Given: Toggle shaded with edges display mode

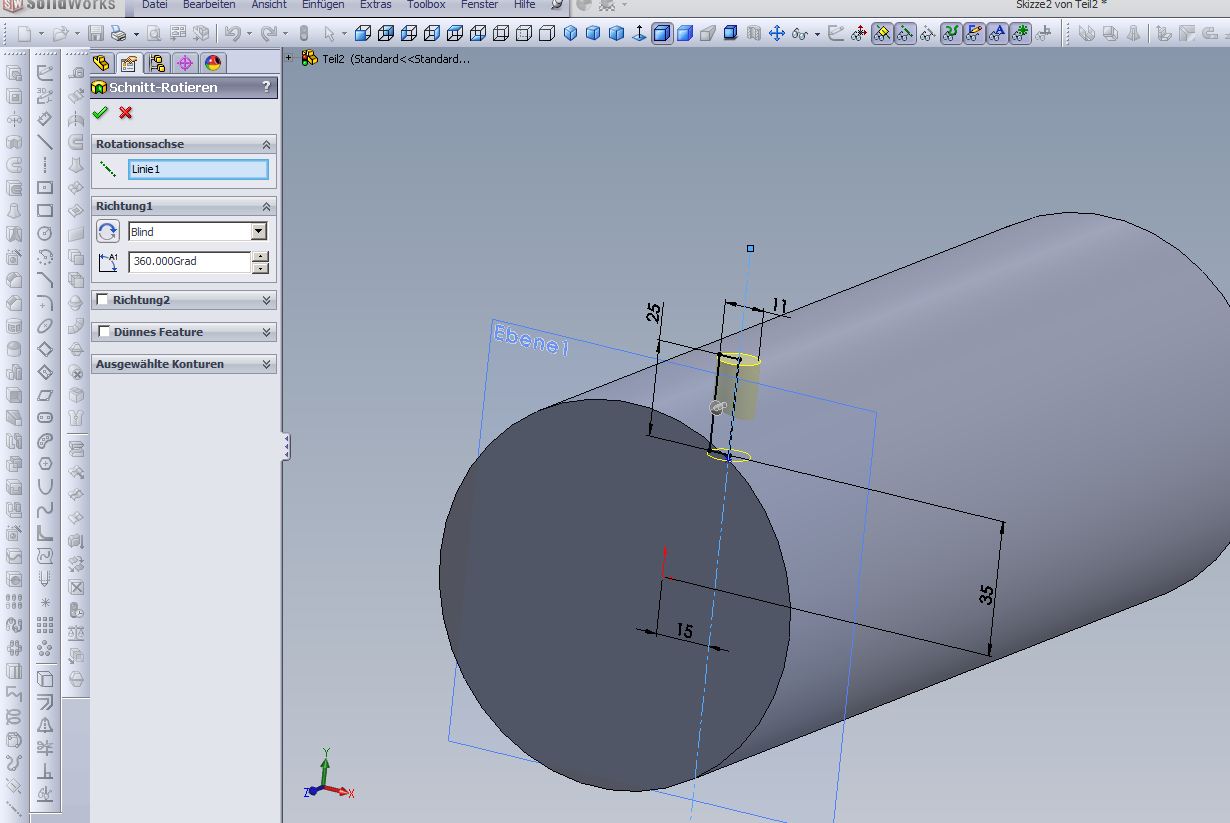Looking at the screenshot, I should (x=662, y=34).
